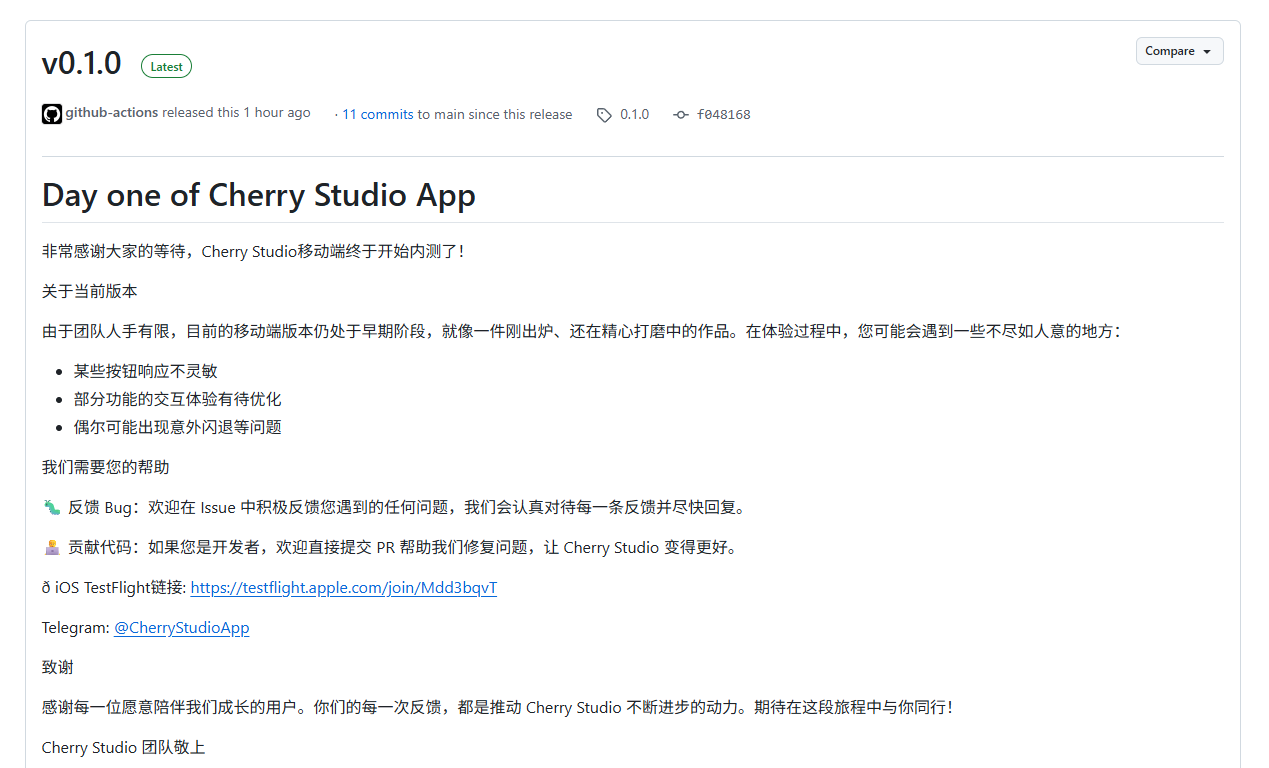The image size is (1269, 768).
Task: Click the github-actions username
Action: [111, 112]
